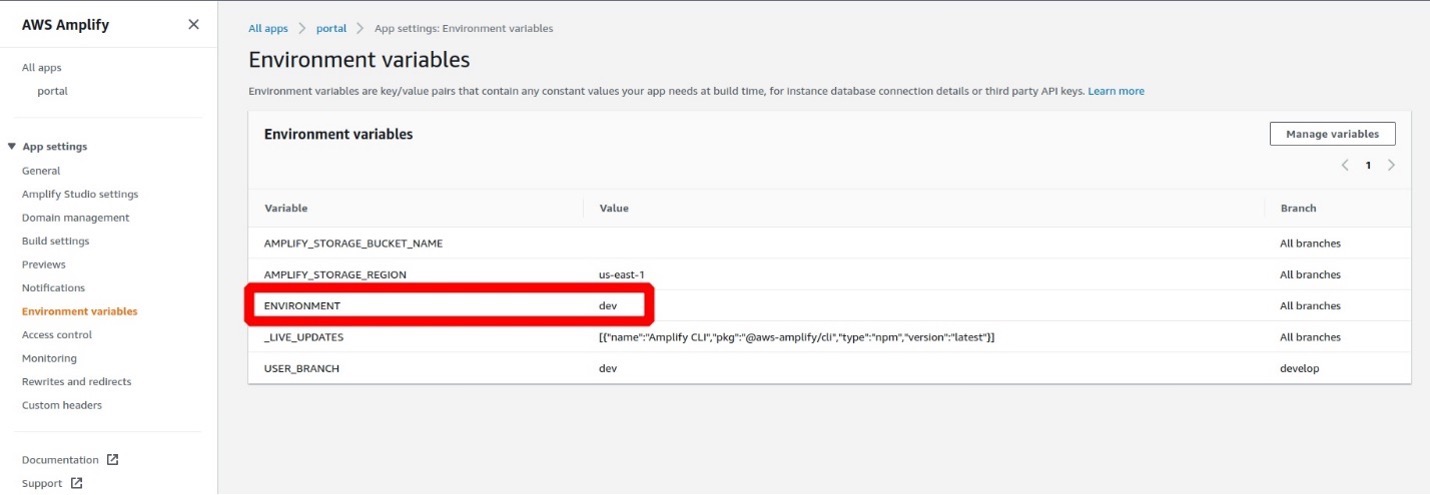Navigate to Build settings
The width and height of the screenshot is (1430, 495).
pyautogui.click(x=56, y=241)
